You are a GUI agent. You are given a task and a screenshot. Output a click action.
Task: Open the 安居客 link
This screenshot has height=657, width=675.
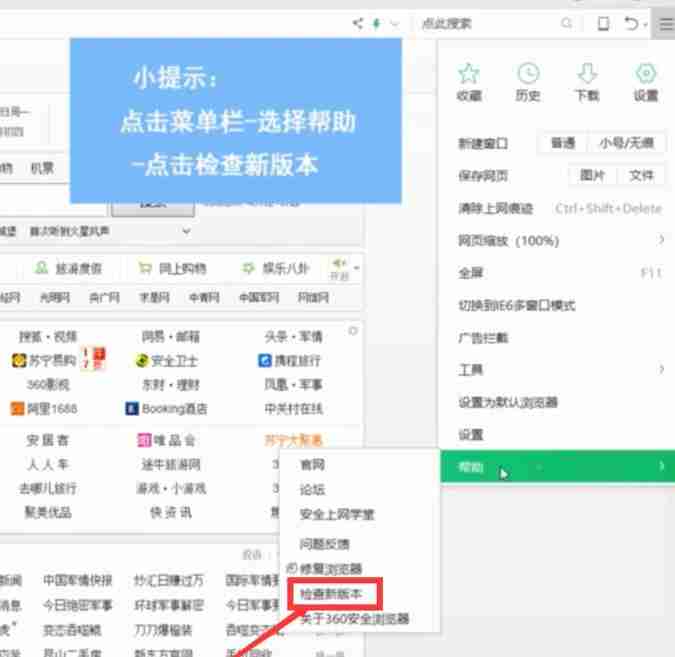47,440
